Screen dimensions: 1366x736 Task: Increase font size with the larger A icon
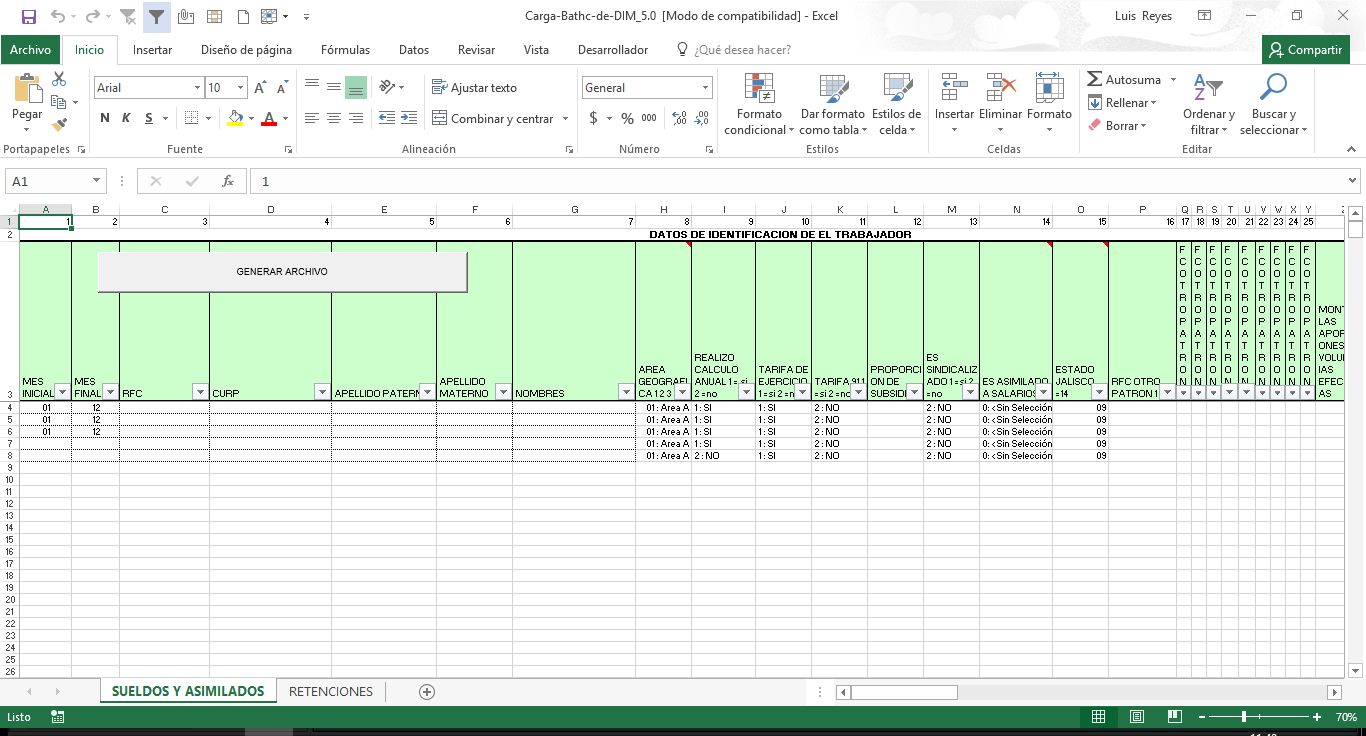pyautogui.click(x=262, y=88)
